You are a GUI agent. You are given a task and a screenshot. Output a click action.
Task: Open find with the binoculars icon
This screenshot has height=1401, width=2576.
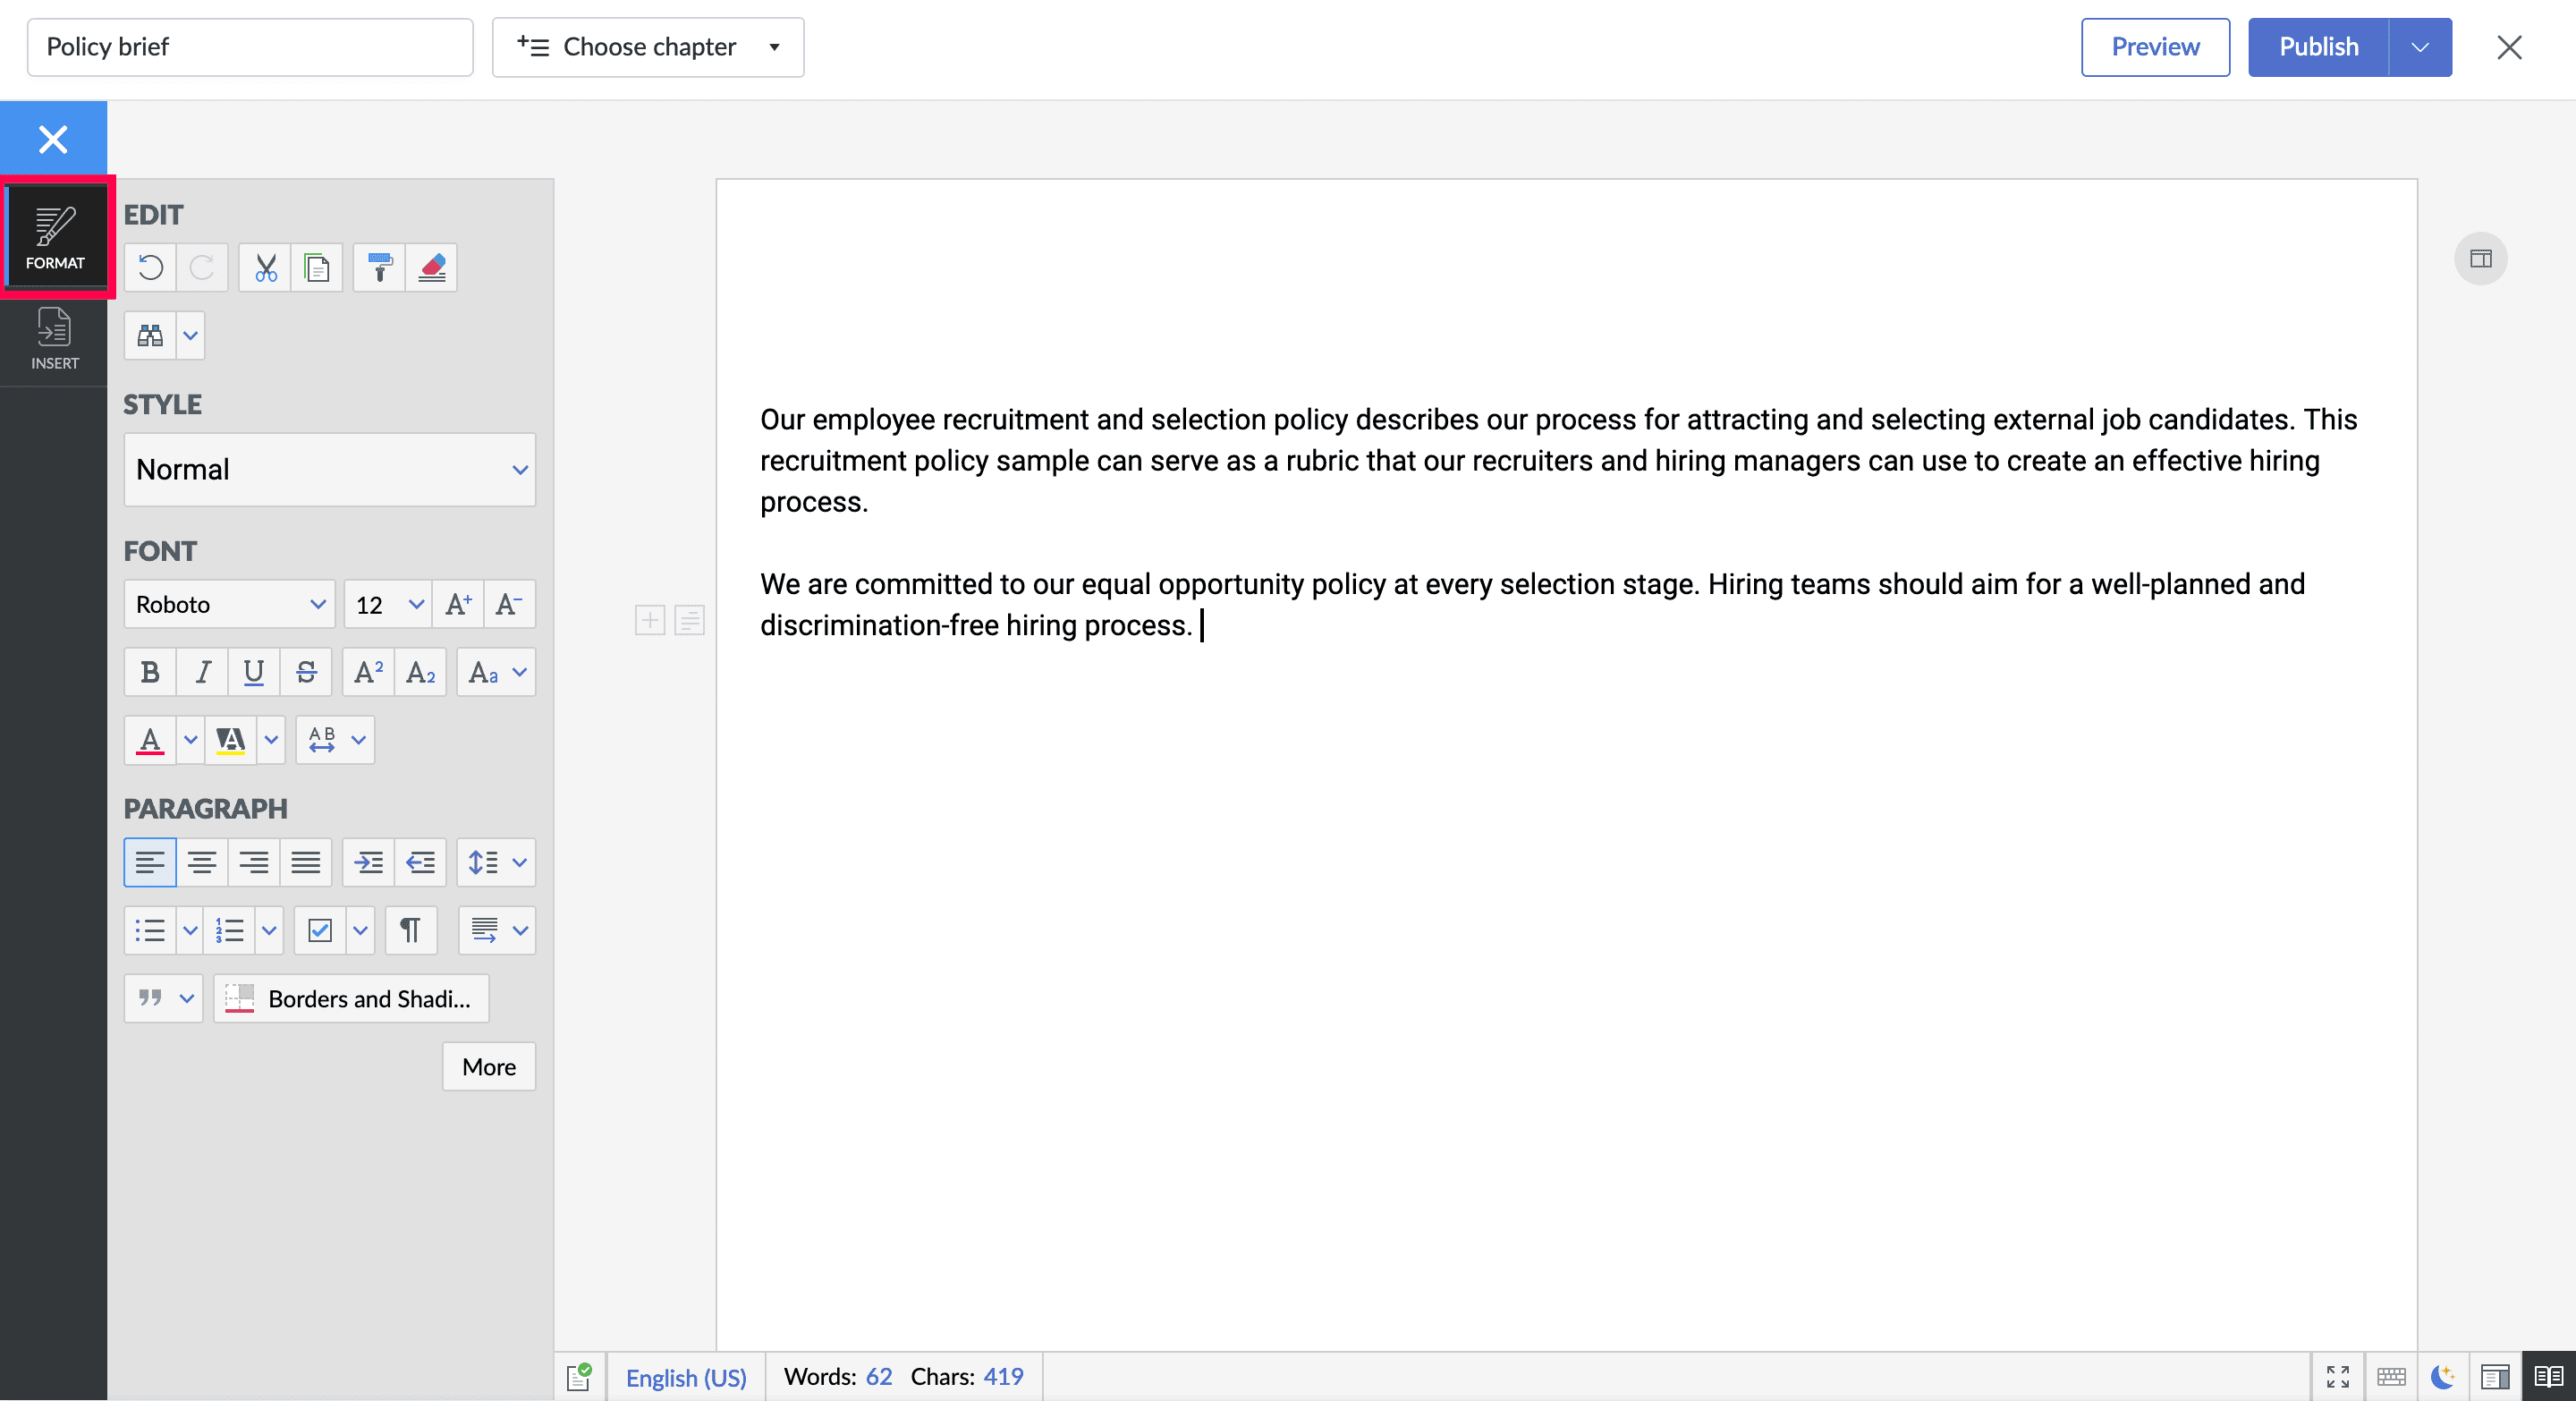click(x=150, y=335)
